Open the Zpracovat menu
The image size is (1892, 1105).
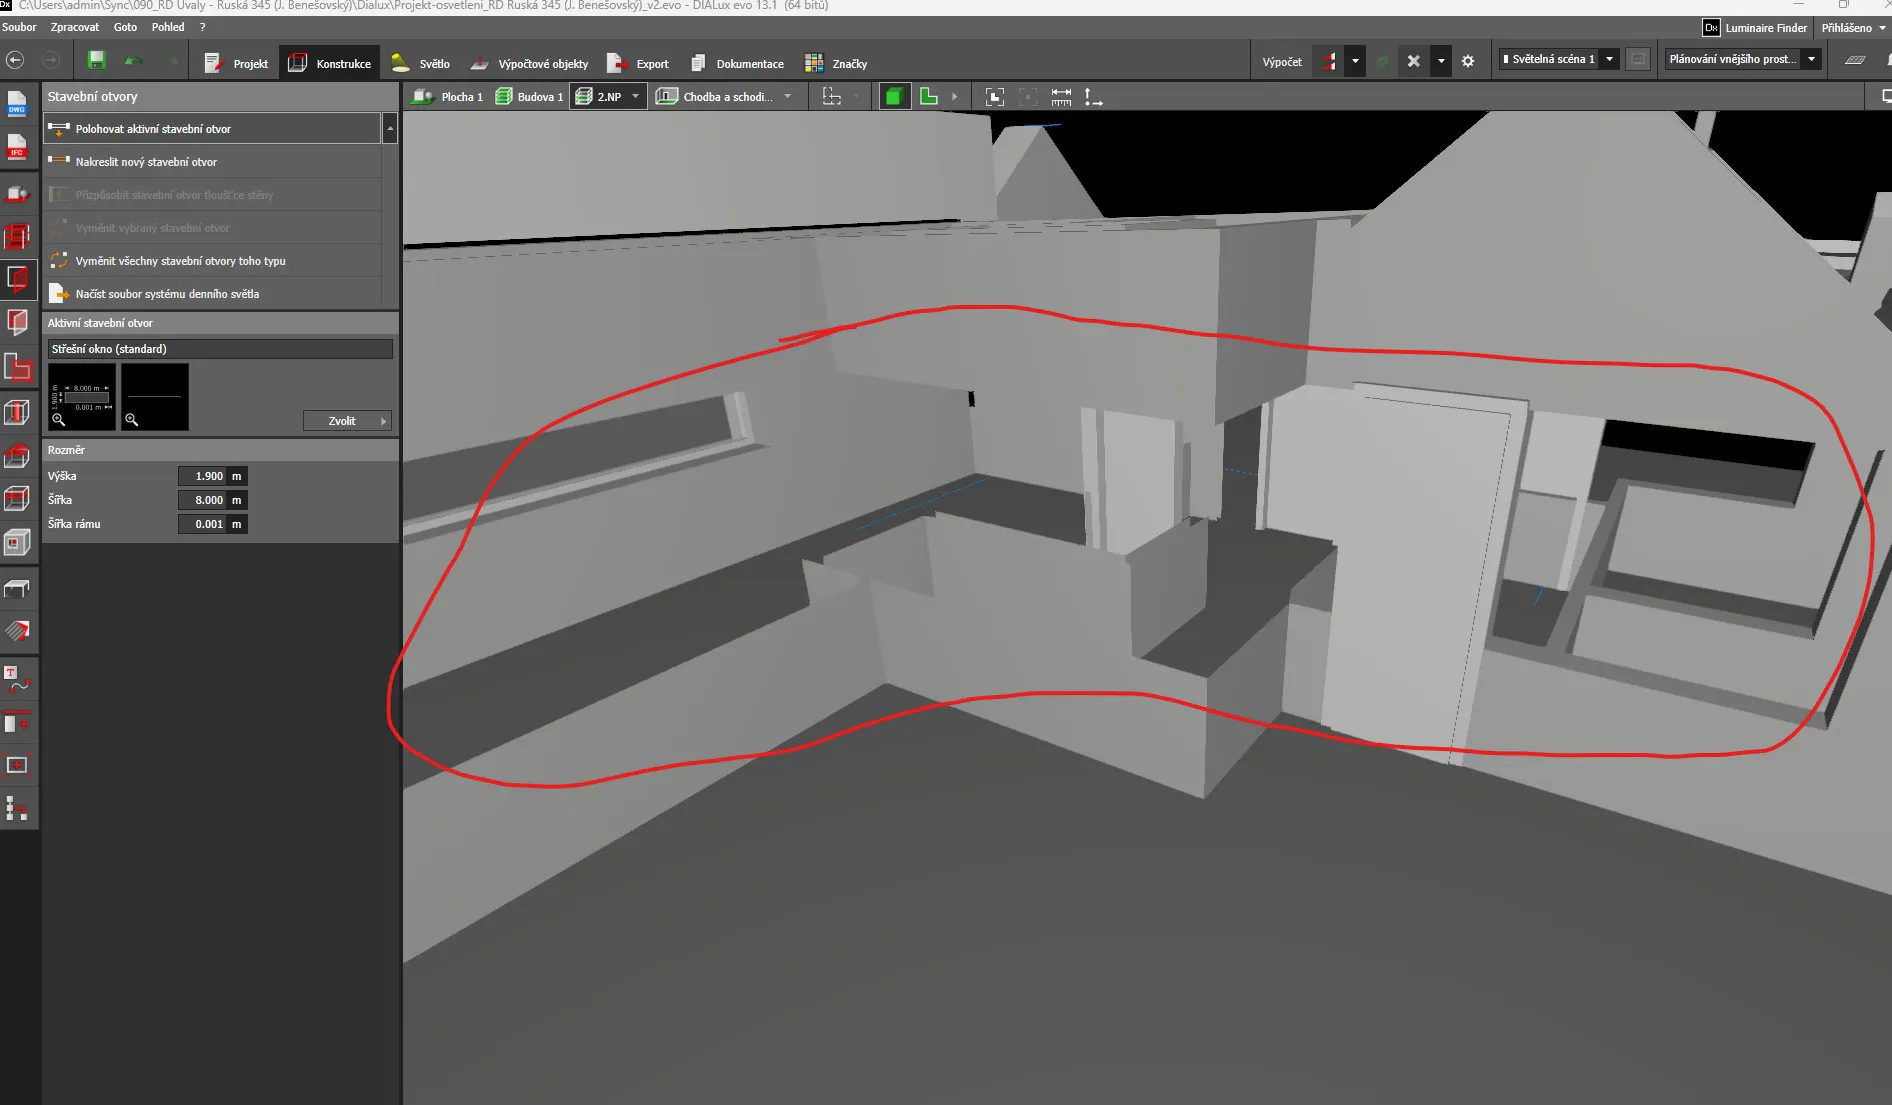pyautogui.click(x=75, y=27)
